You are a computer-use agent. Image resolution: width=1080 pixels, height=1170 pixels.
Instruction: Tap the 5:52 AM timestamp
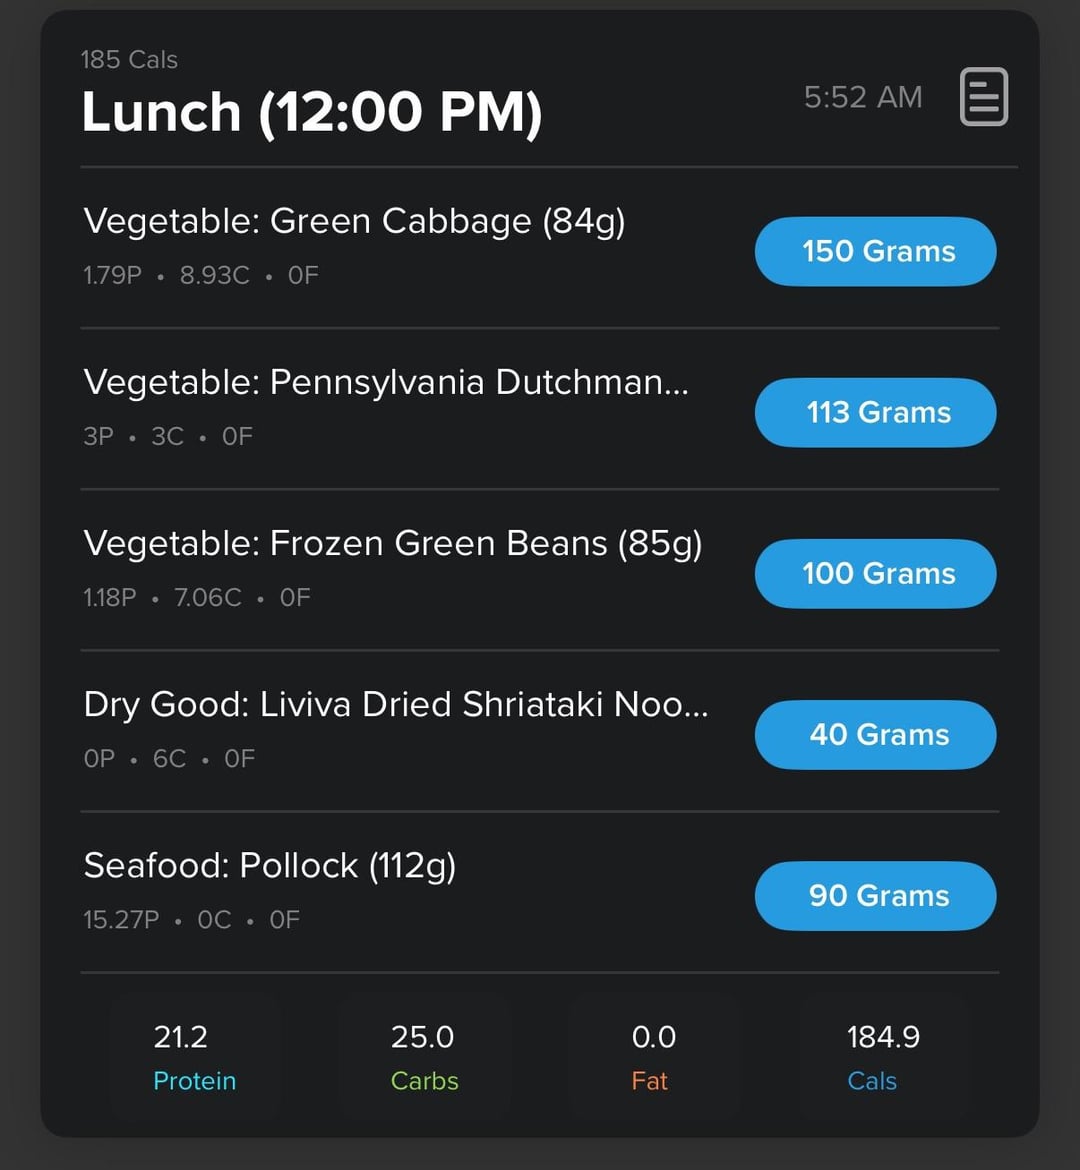pos(863,97)
